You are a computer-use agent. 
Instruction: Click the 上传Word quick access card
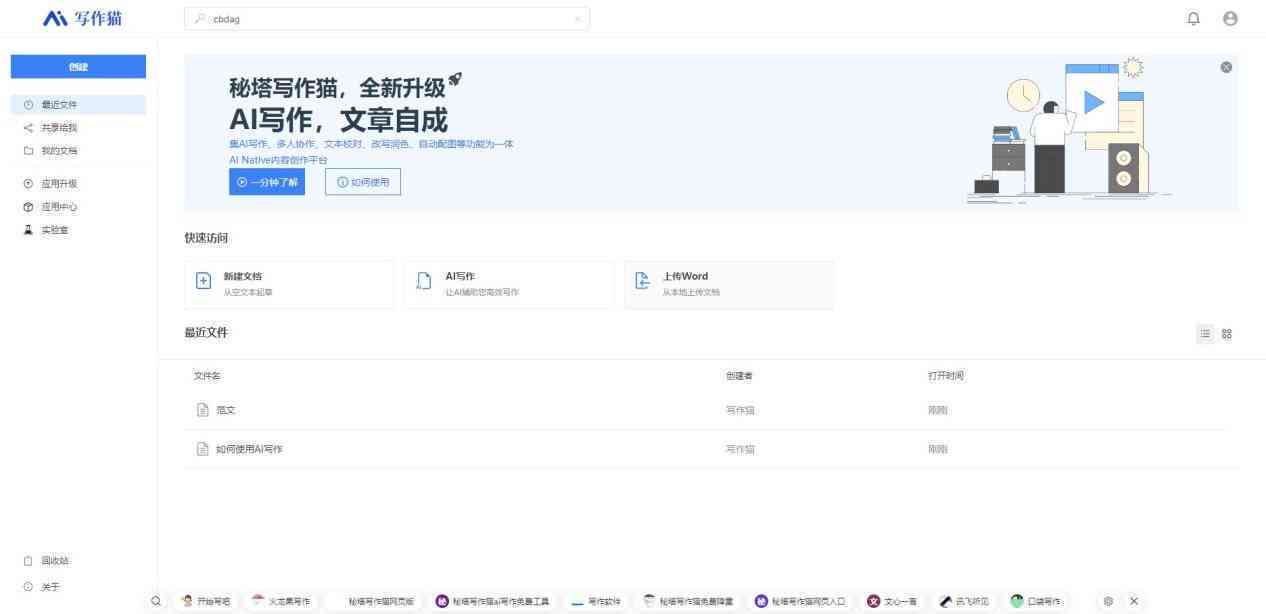(729, 284)
